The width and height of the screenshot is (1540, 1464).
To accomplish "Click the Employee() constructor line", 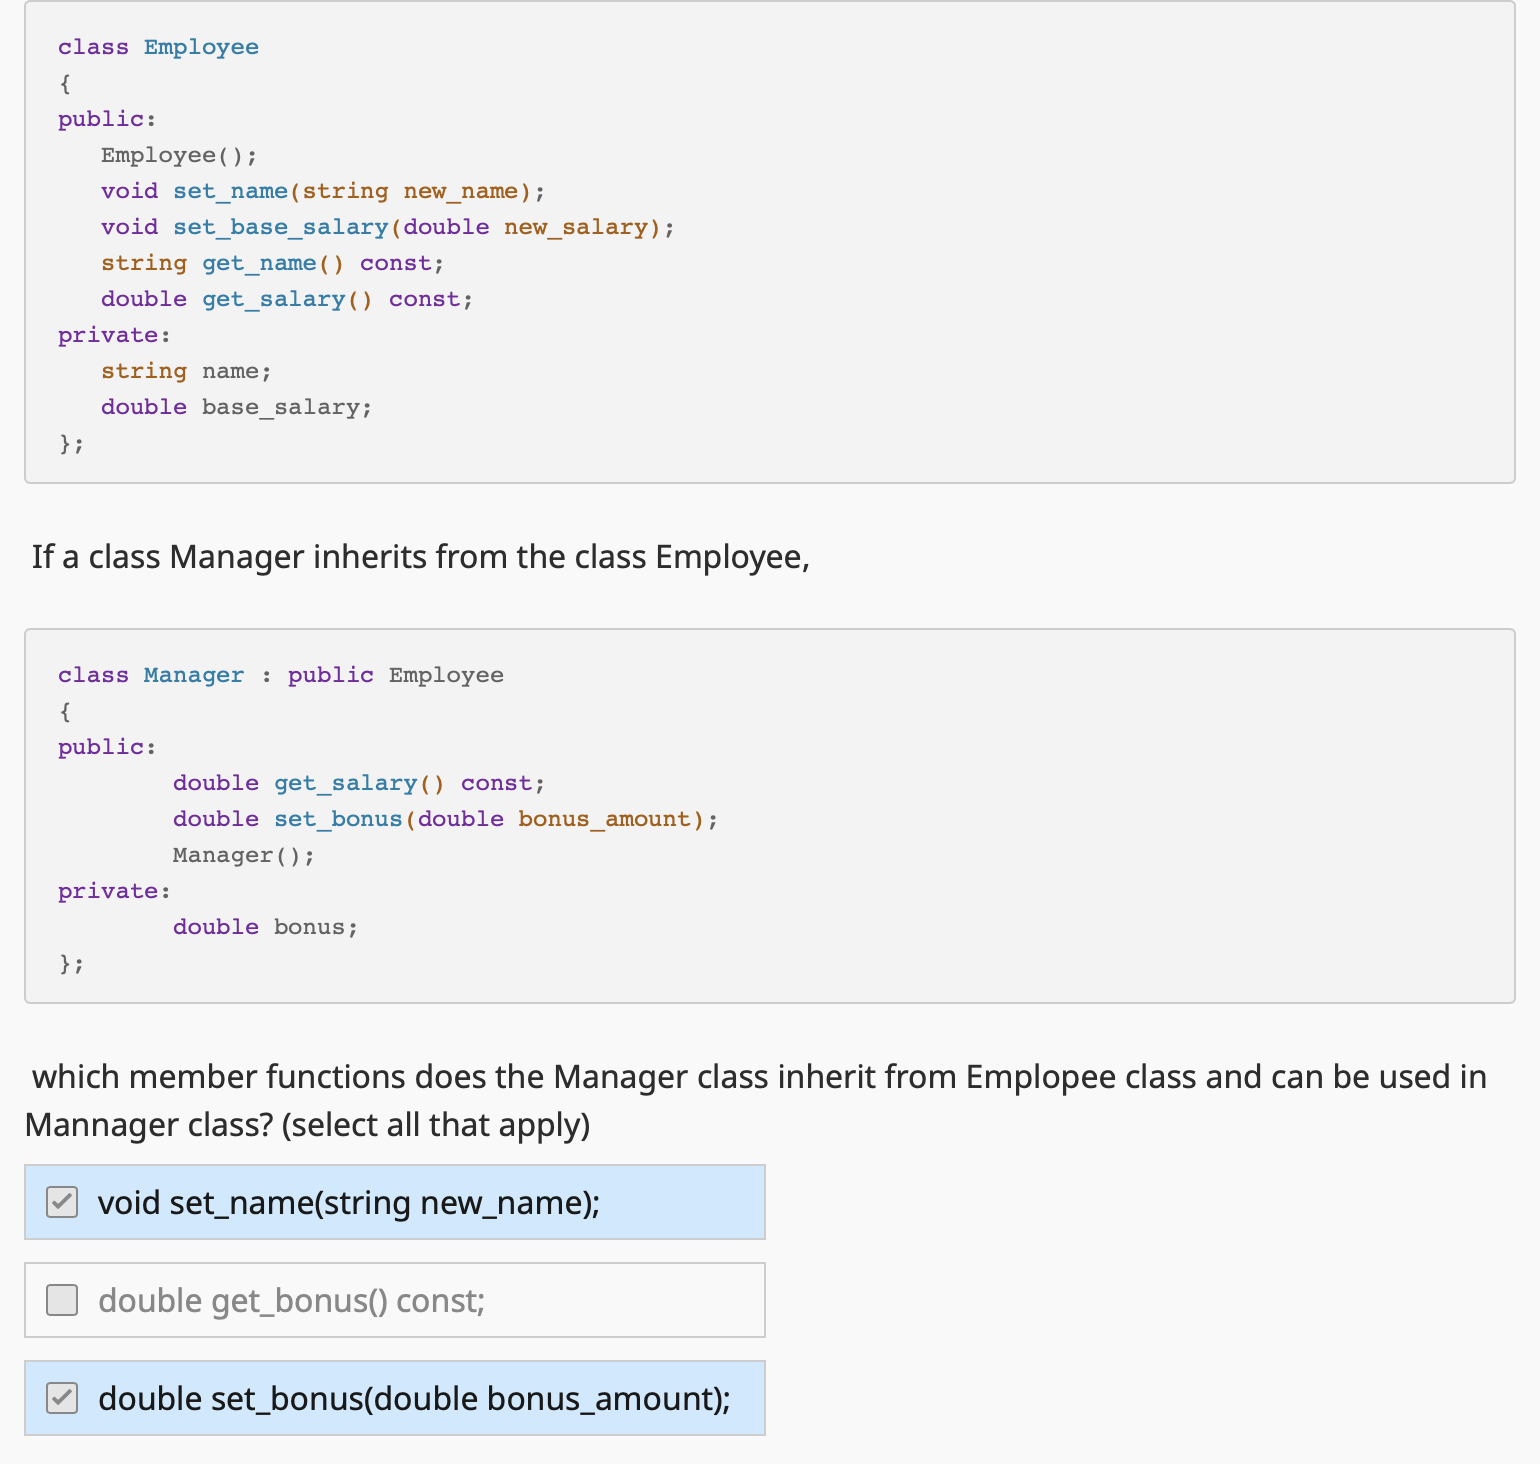I will point(178,154).
